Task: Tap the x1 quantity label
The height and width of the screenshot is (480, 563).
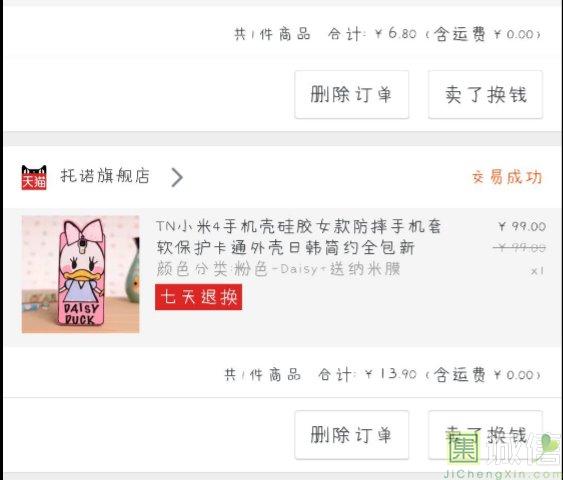Action: 538,270
